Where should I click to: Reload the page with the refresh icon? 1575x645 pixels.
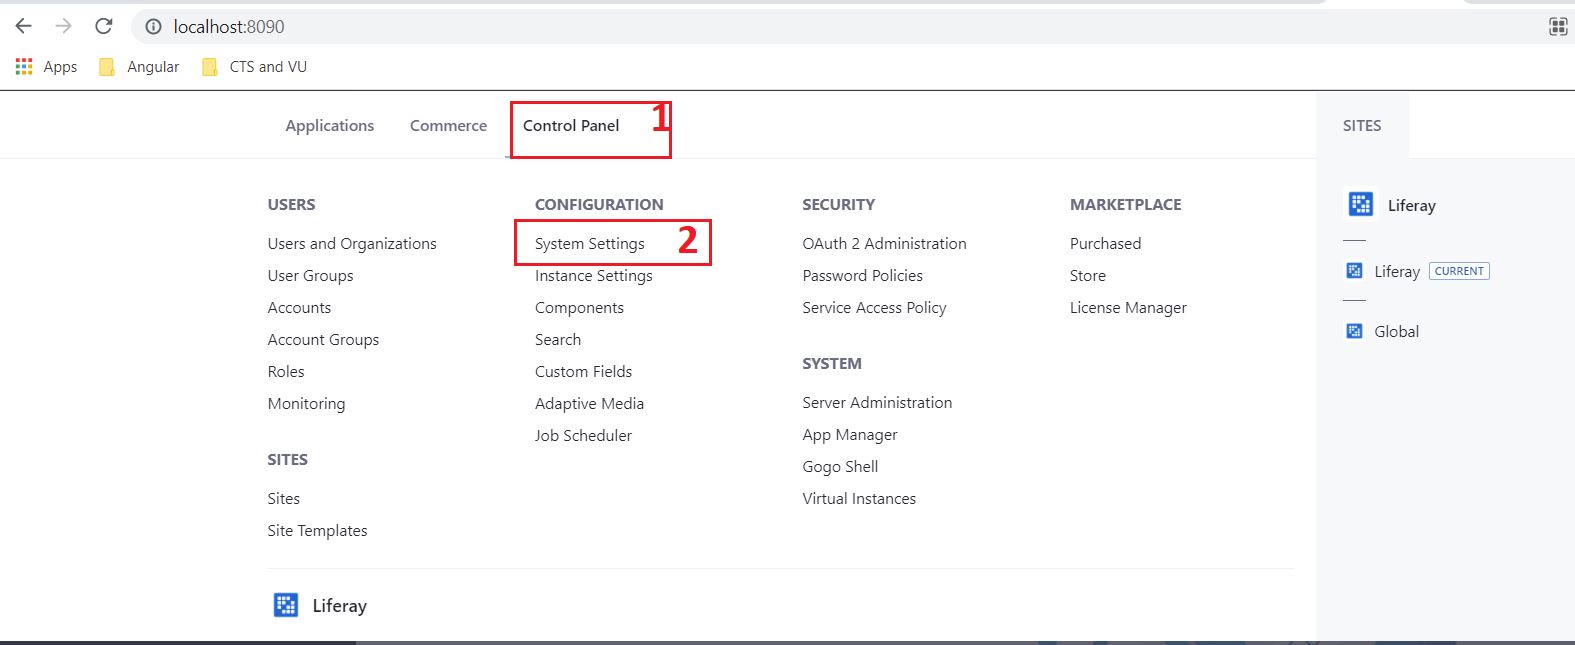pyautogui.click(x=104, y=27)
